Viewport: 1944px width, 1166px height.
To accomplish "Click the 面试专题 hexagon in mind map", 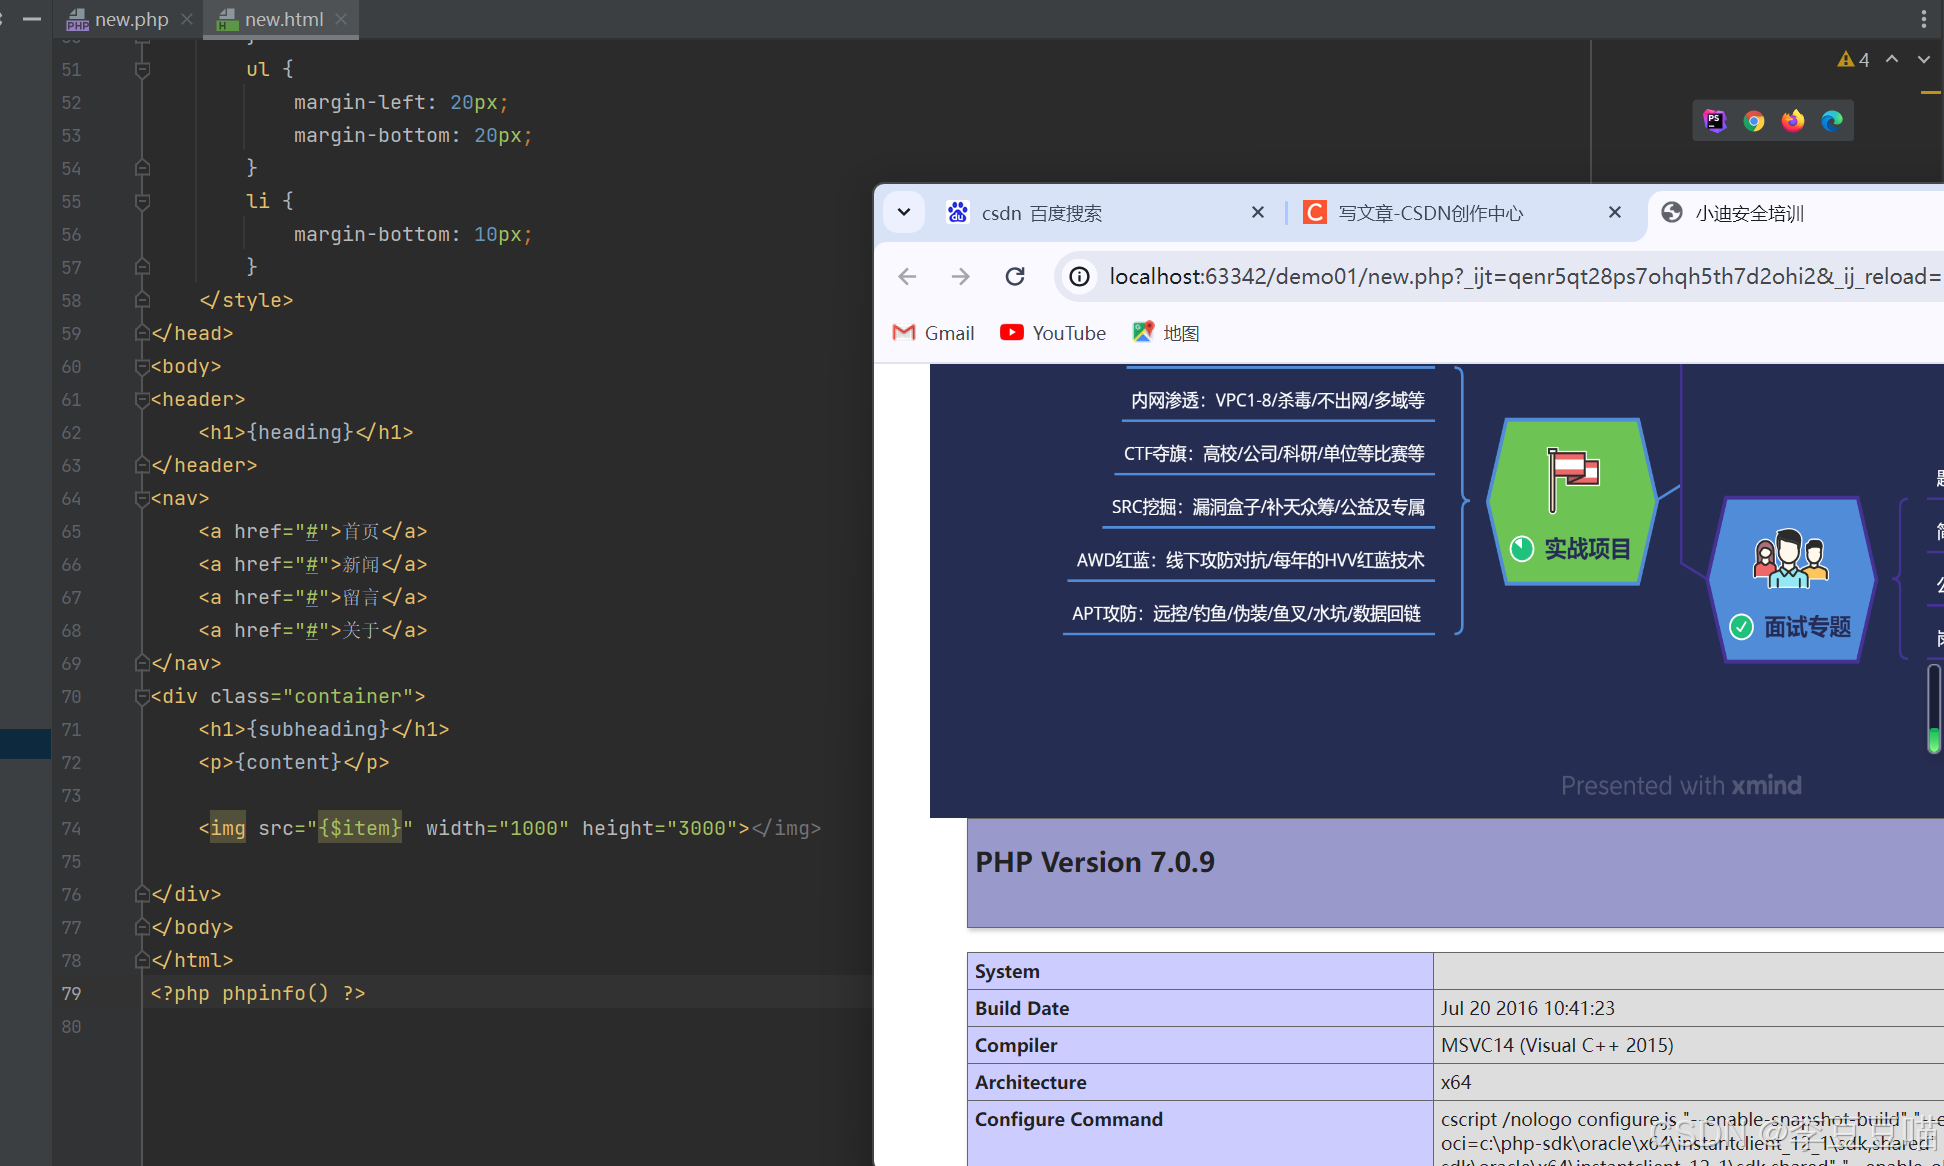I will click(x=1790, y=580).
